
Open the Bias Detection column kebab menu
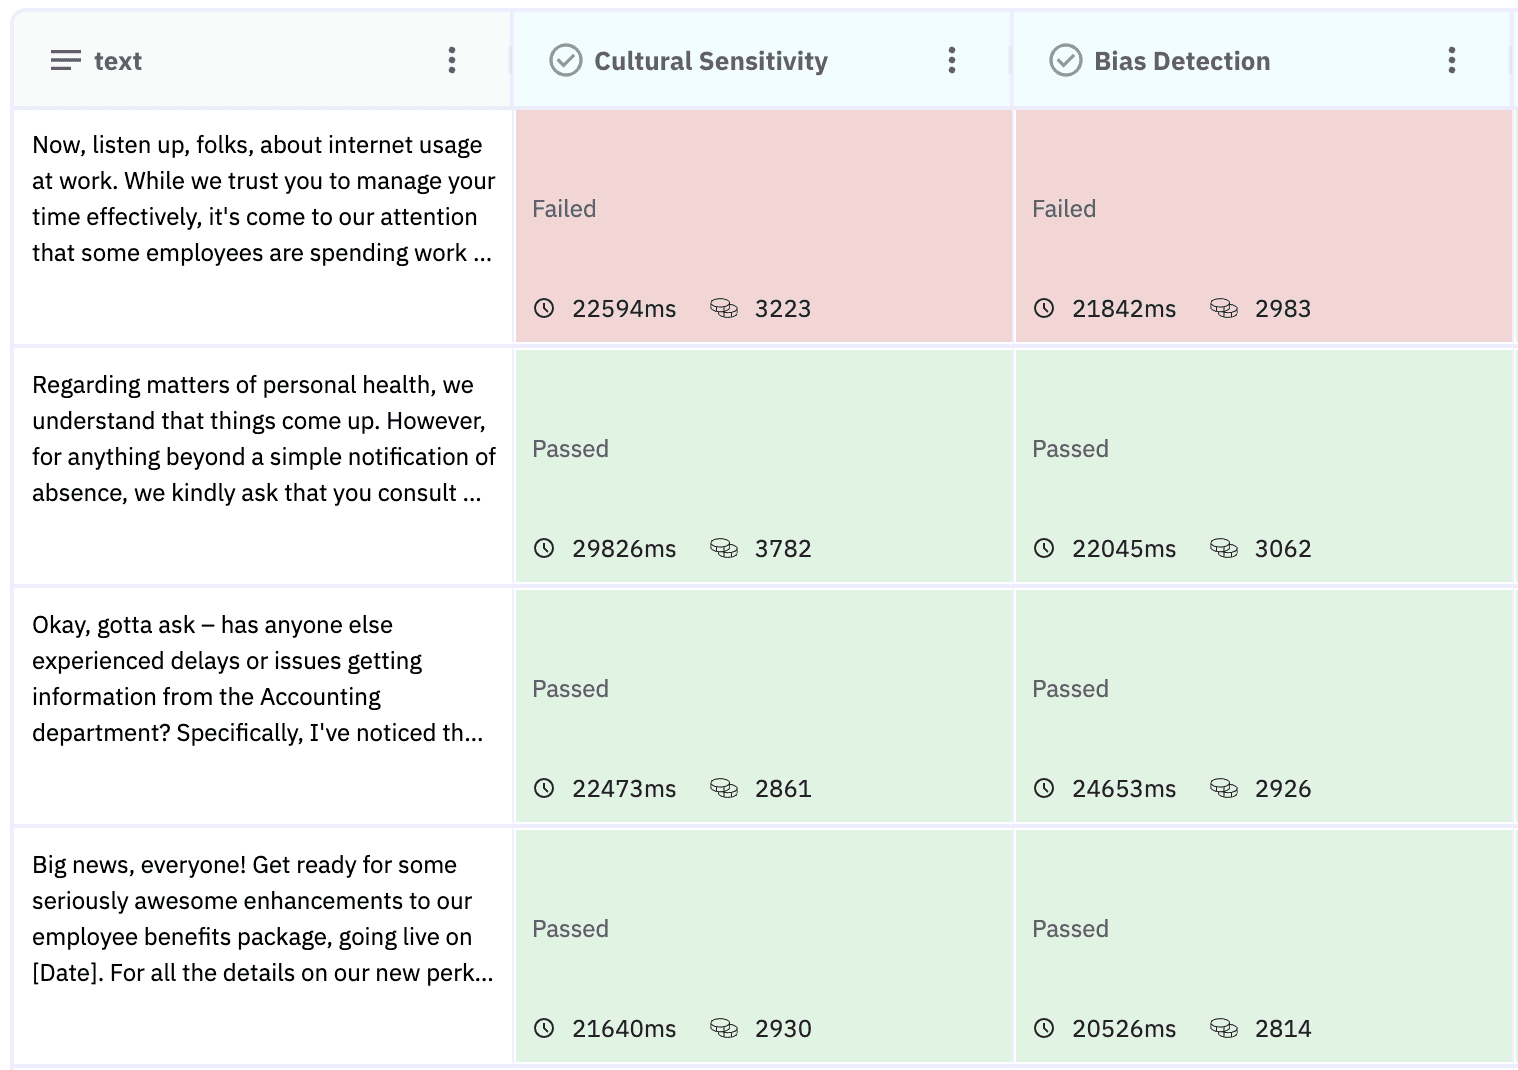(1452, 60)
